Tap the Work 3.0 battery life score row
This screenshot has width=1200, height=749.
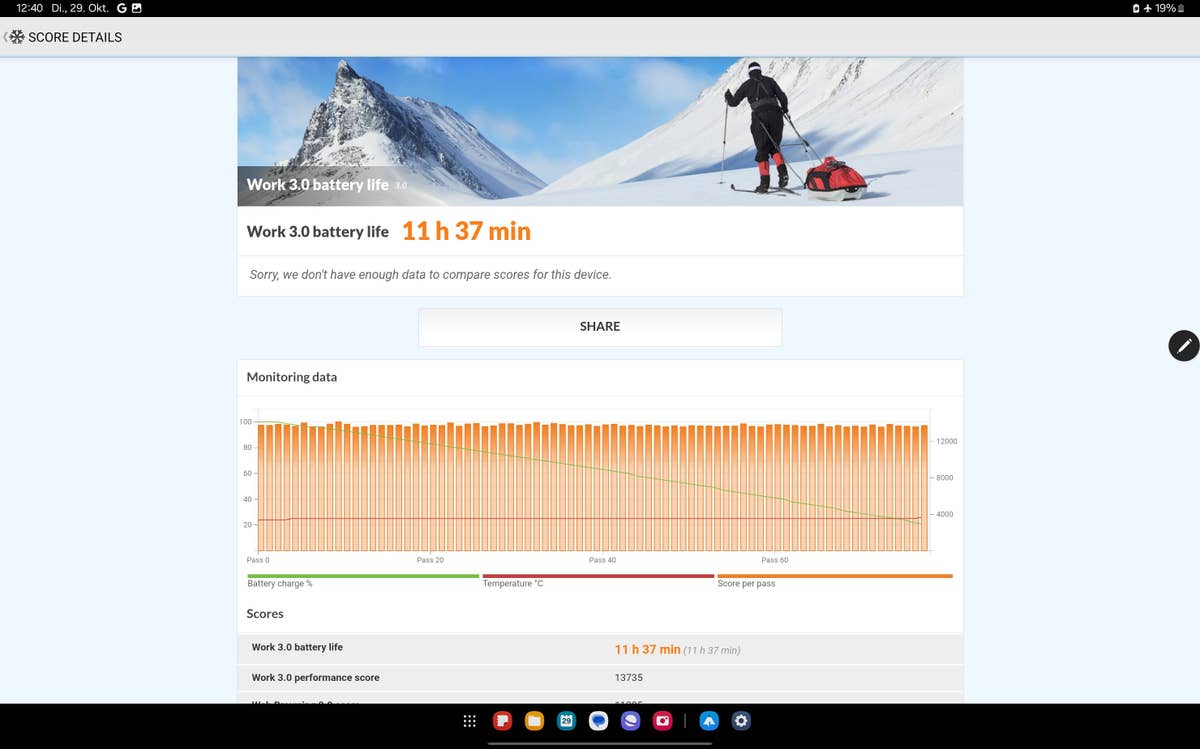pos(600,648)
